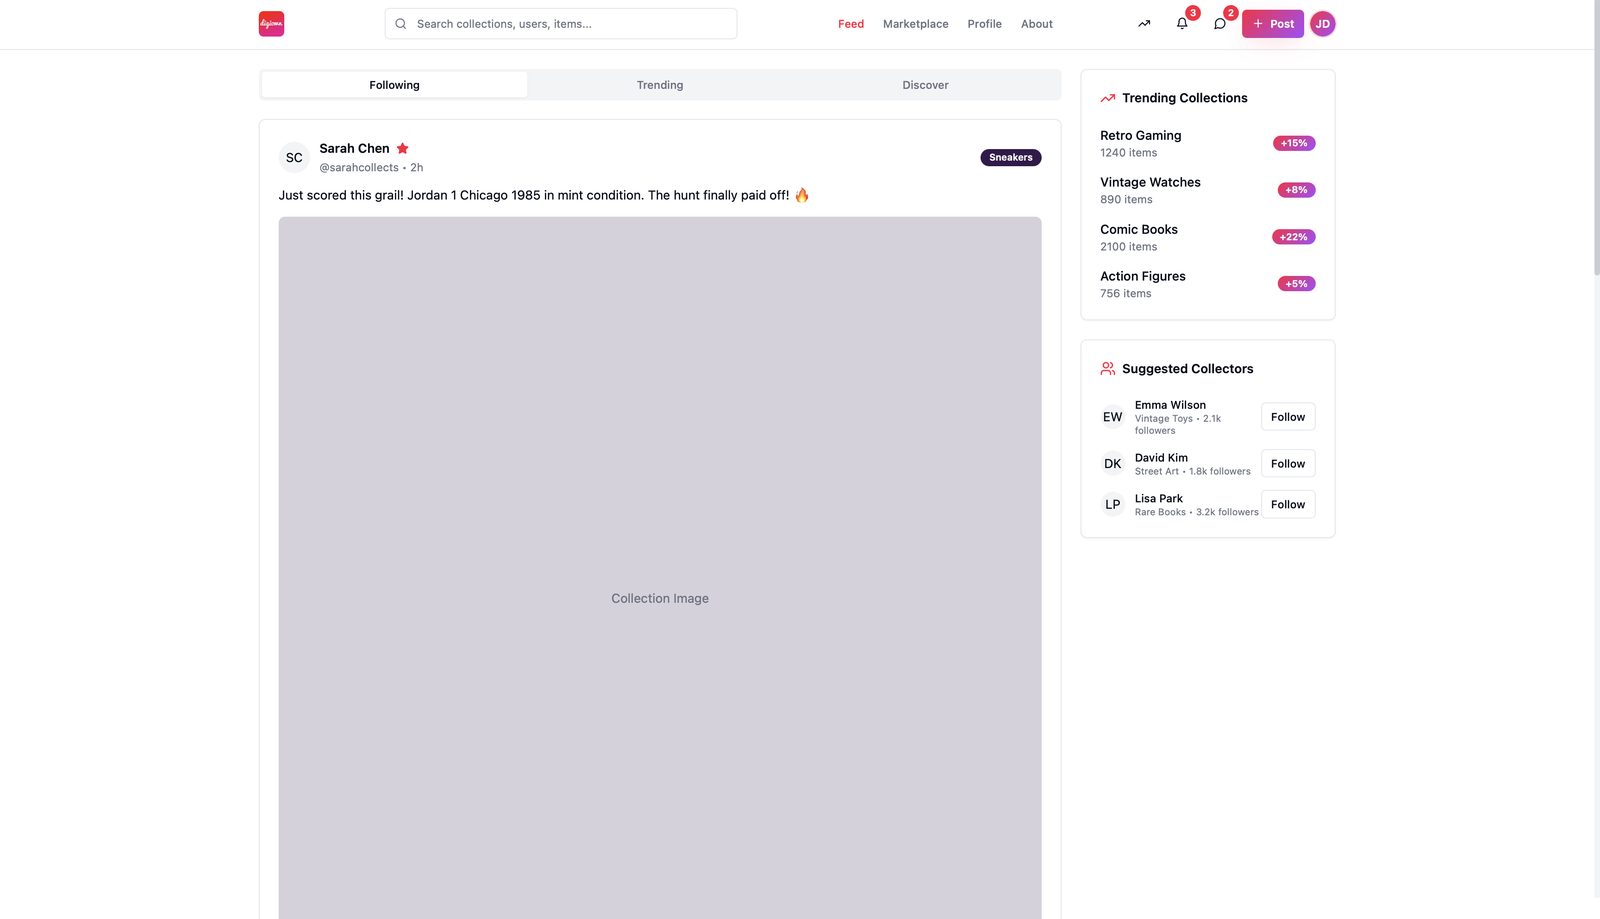Image resolution: width=1600 pixels, height=919 pixels.
Task: Open About page
Action: [1037, 24]
